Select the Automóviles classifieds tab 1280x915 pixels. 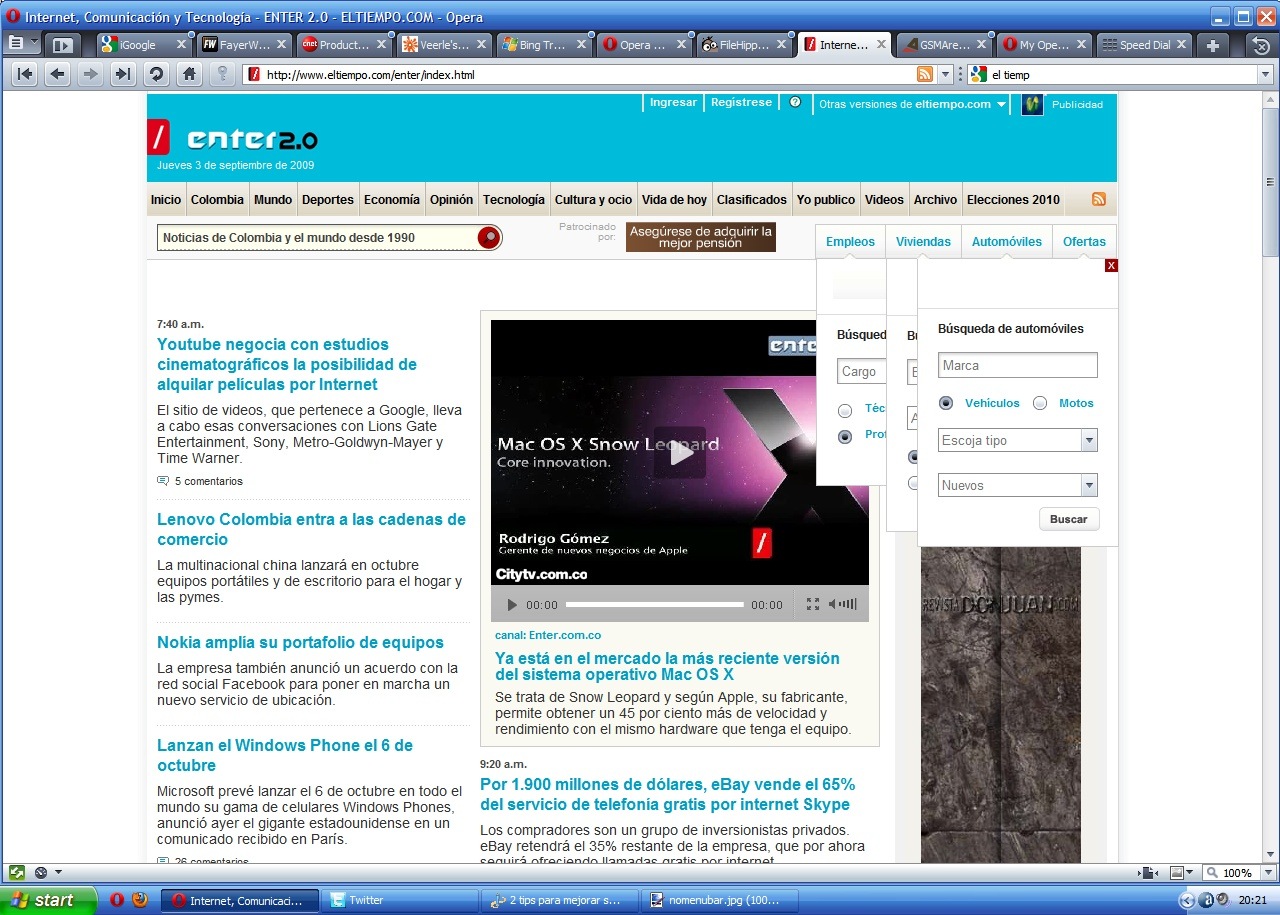(x=1007, y=241)
